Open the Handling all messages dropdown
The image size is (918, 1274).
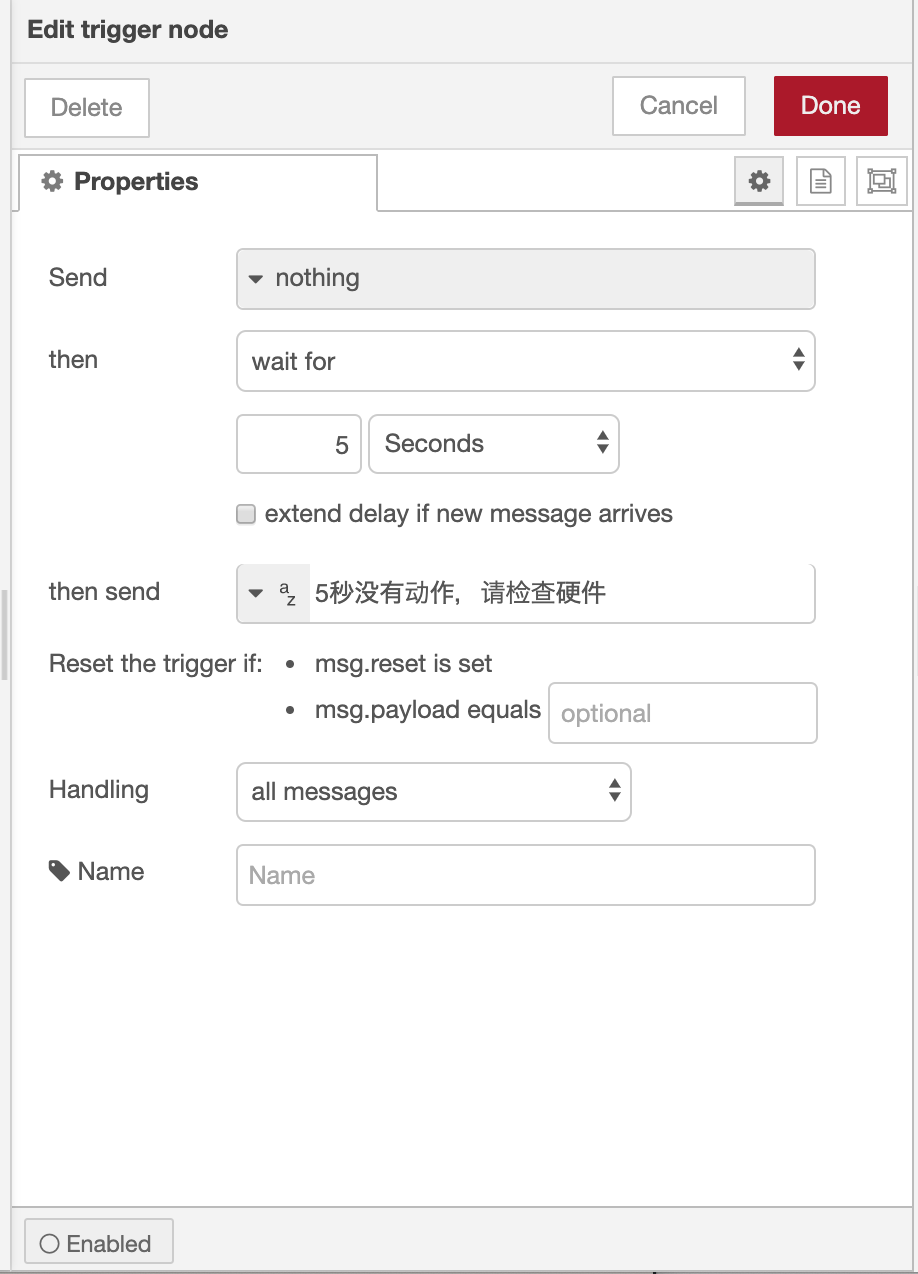click(433, 791)
